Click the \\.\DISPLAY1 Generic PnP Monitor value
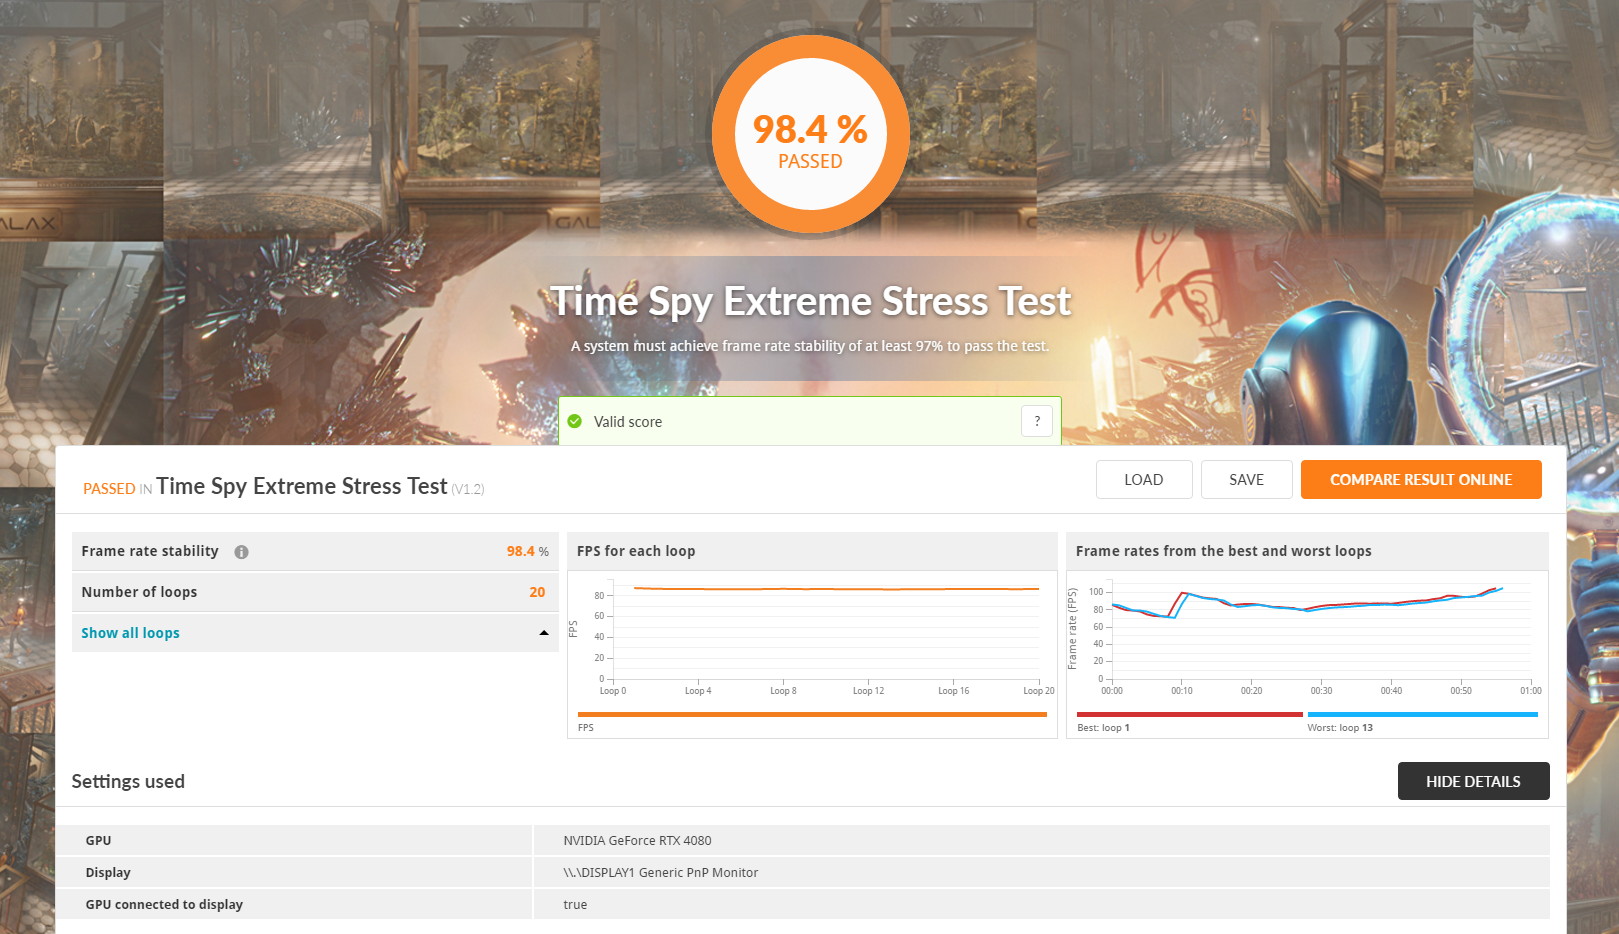Viewport: 1619px width, 934px height. coord(660,873)
